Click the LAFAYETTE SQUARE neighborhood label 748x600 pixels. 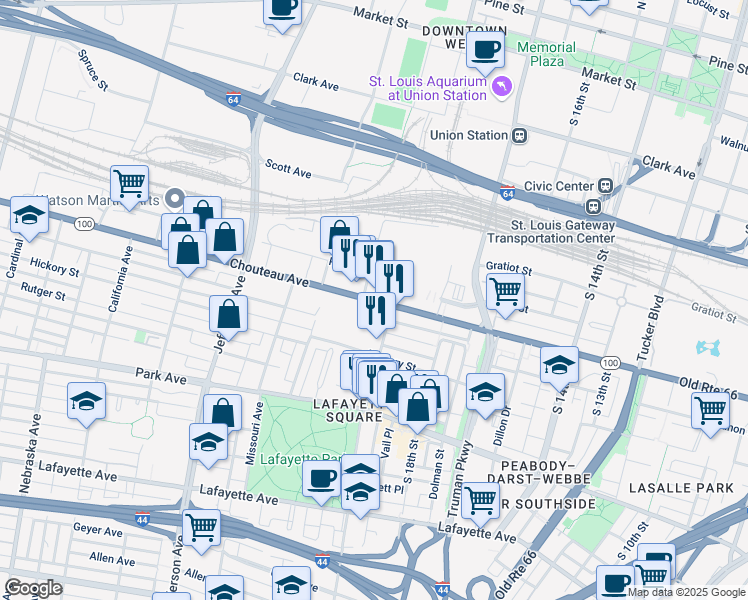[349, 411]
